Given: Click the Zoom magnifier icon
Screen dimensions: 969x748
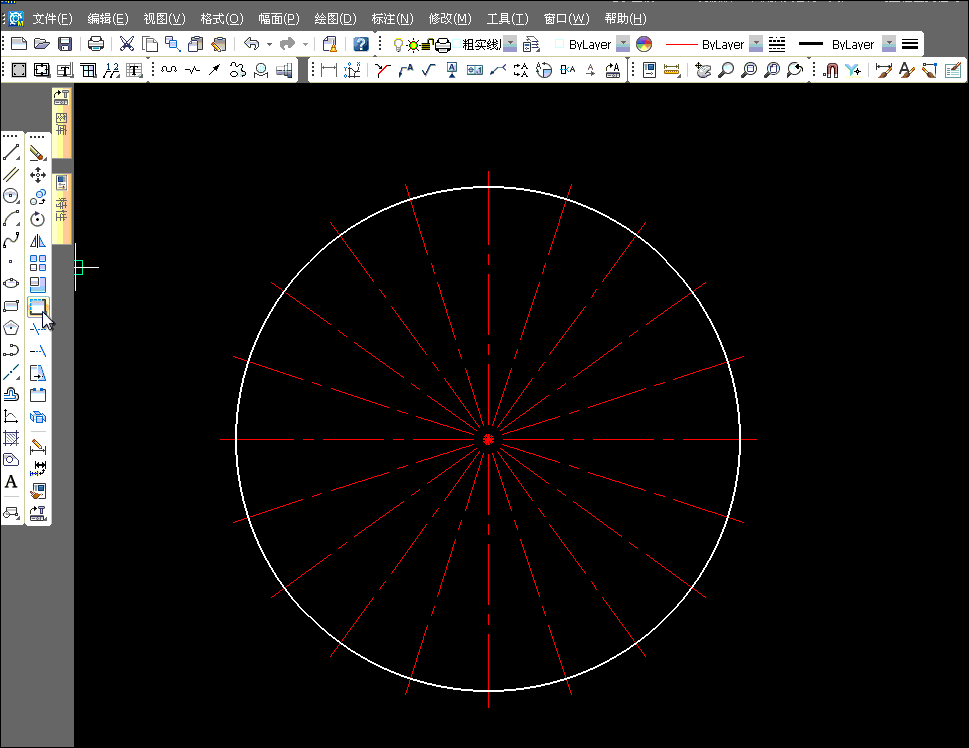Looking at the screenshot, I should pos(725,70).
